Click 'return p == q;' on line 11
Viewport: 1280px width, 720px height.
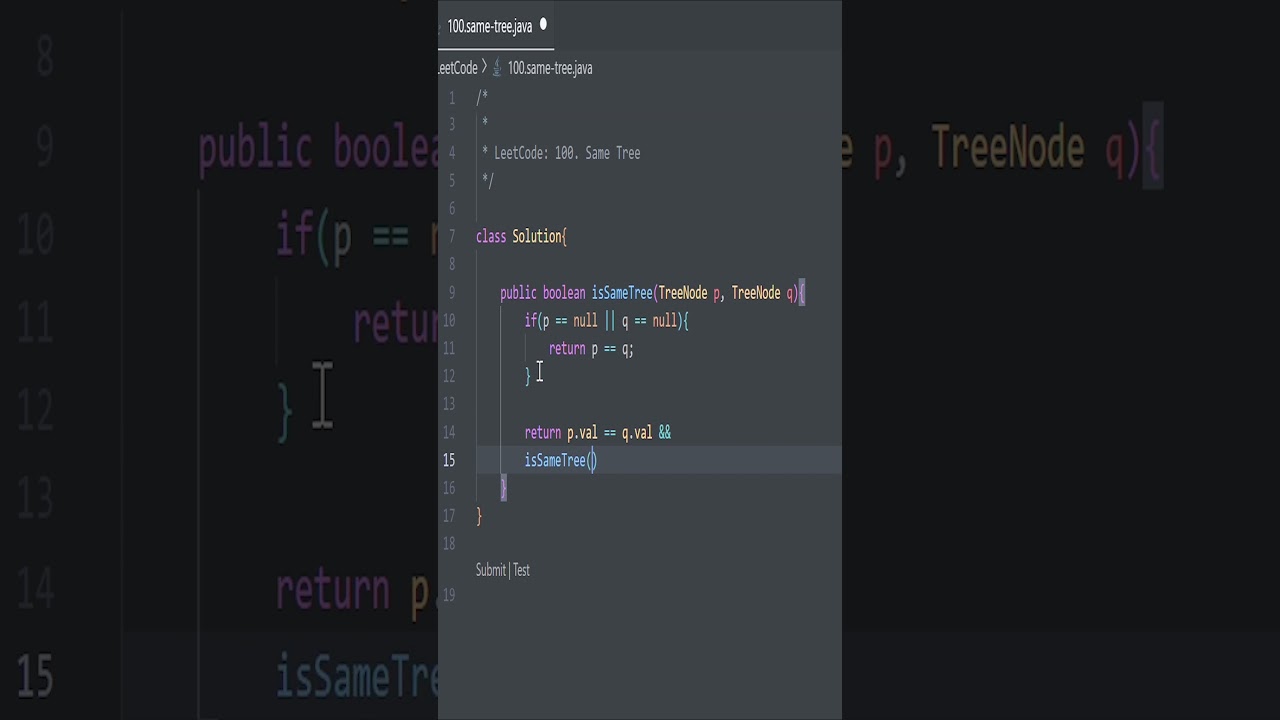point(591,349)
